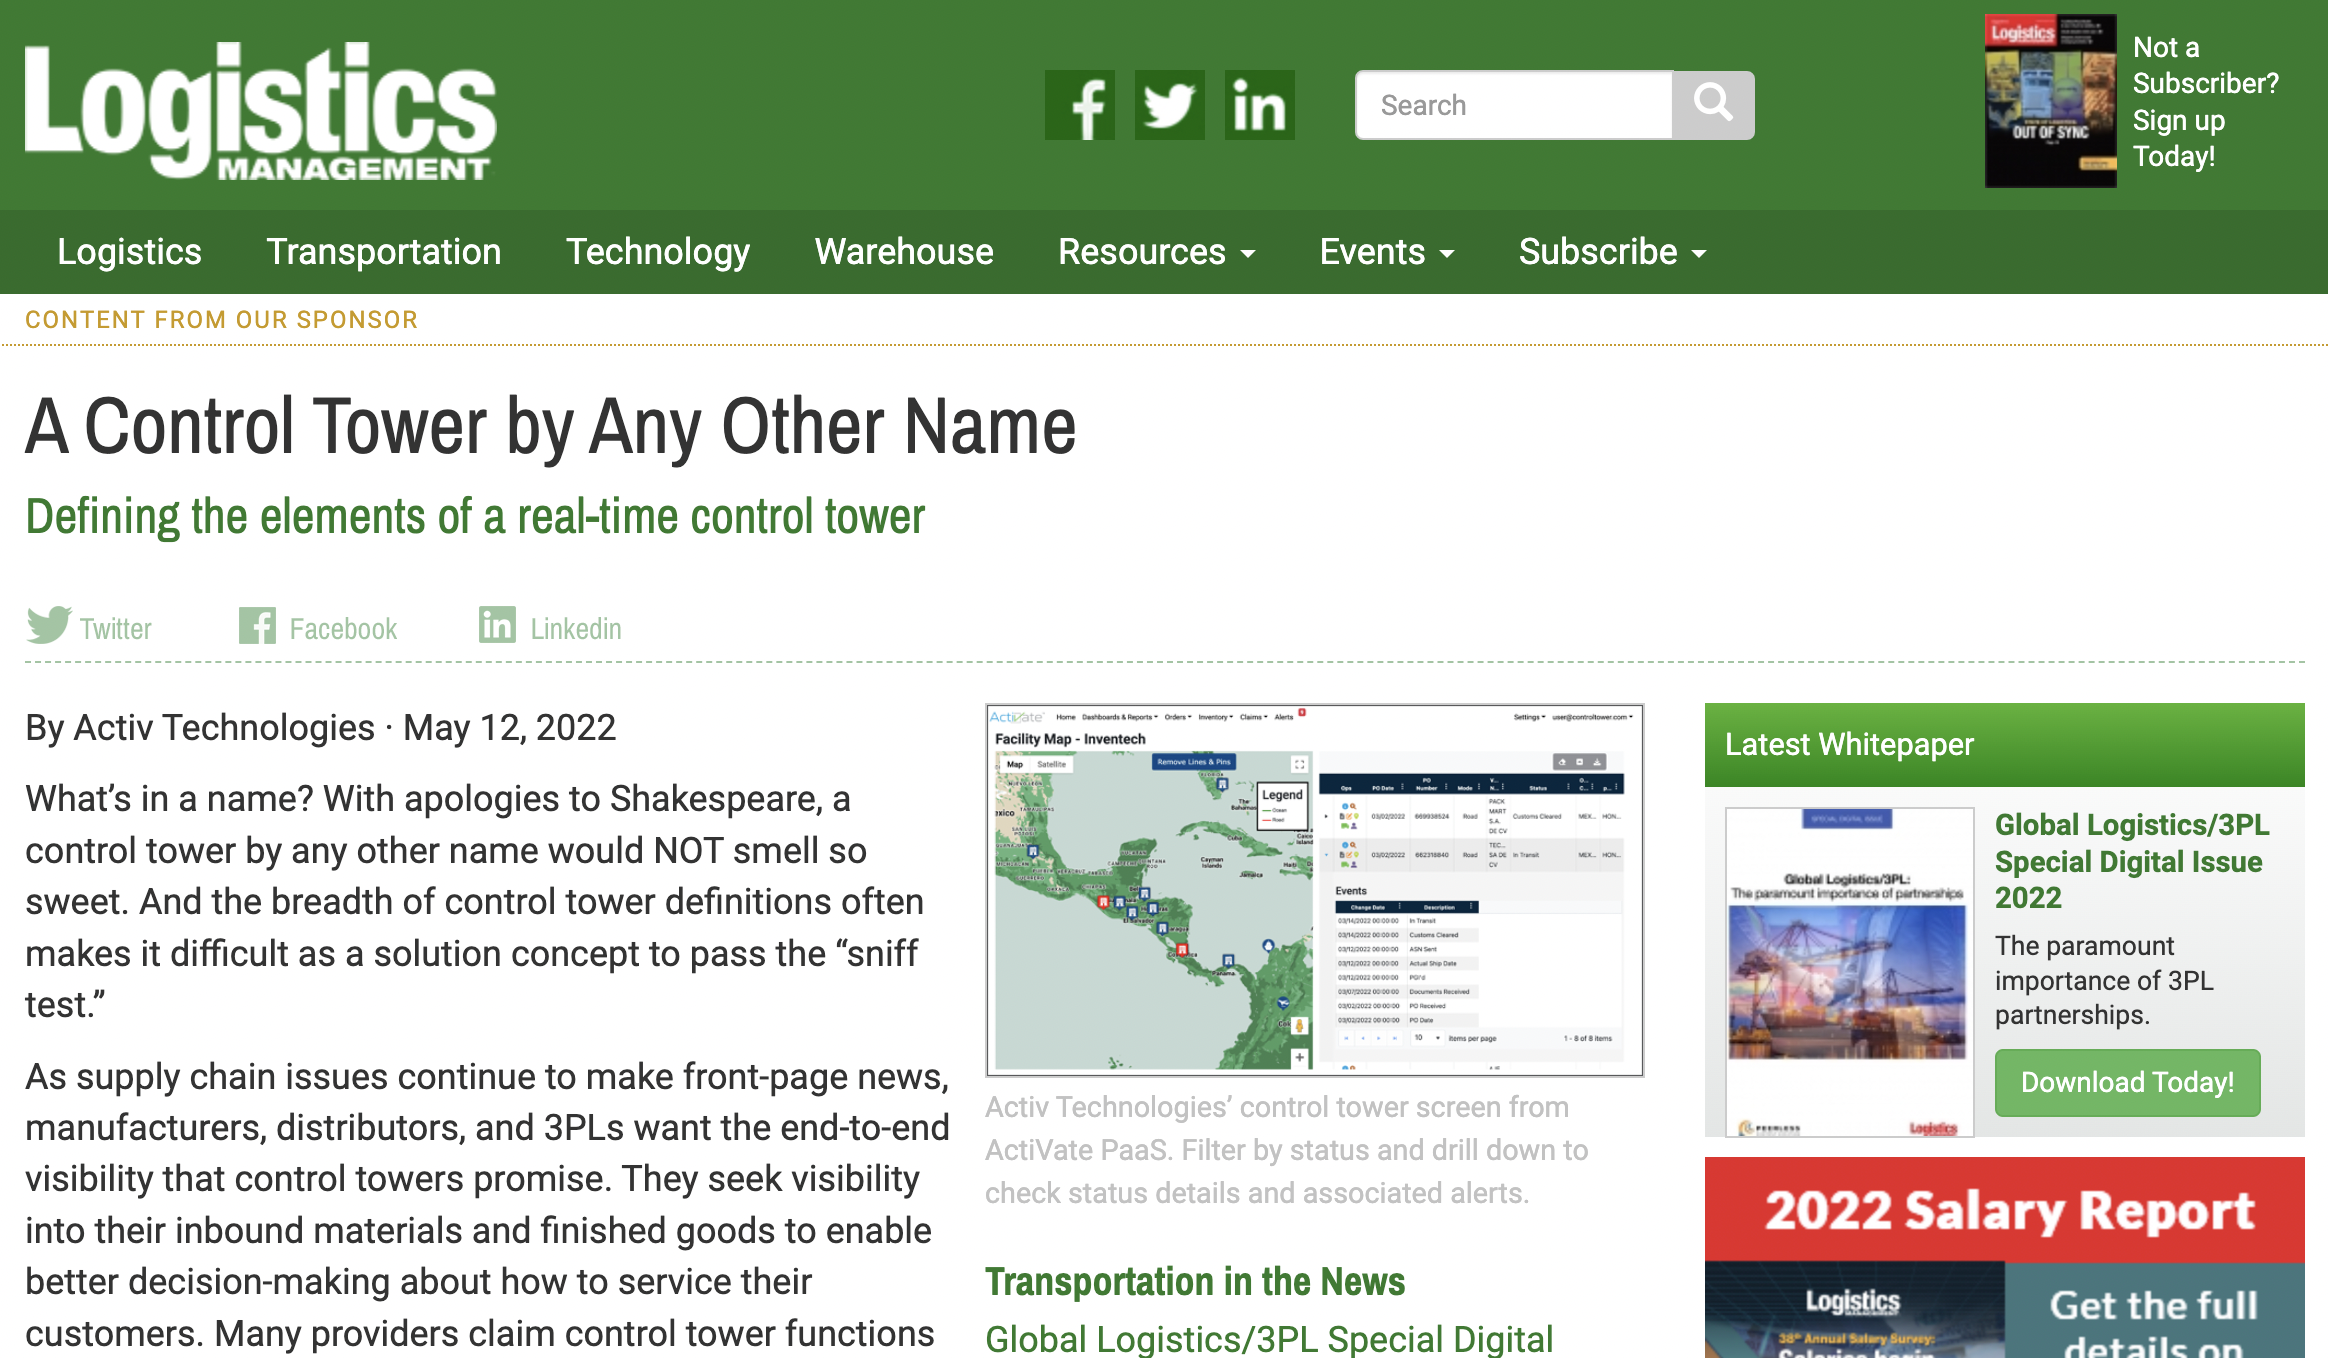This screenshot has height=1358, width=2328.
Task: Click the Twitter icon in the header
Action: [1169, 103]
